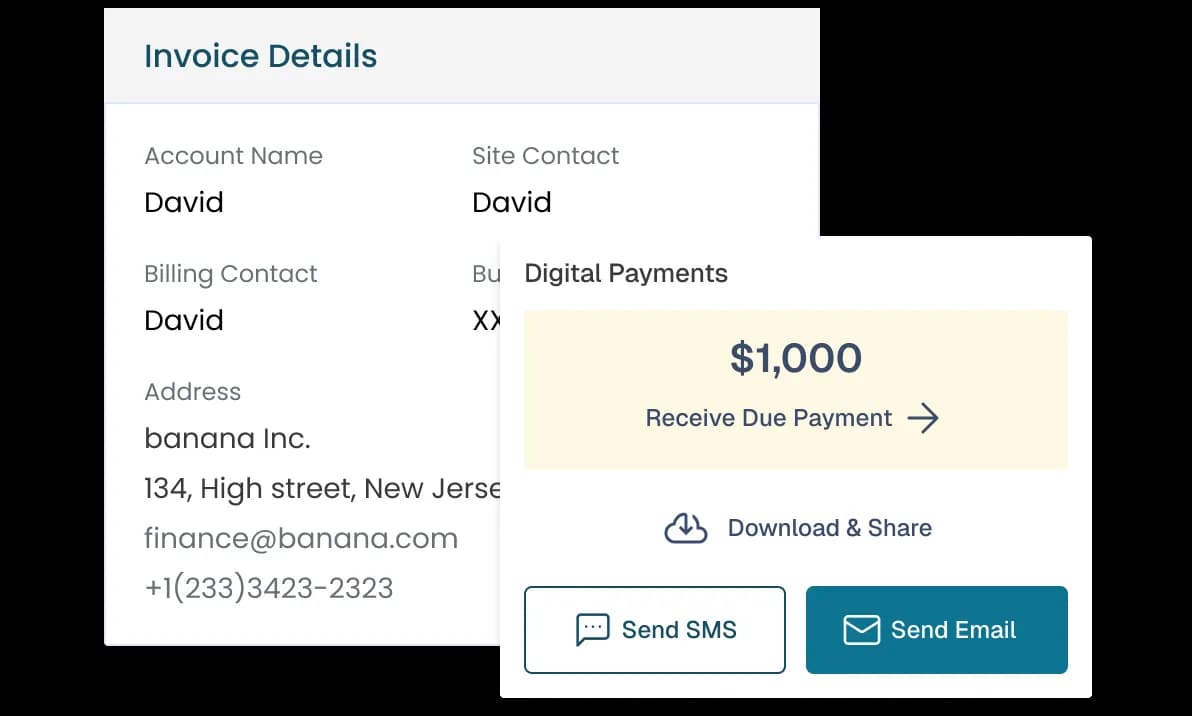
Task: Click the envelope icon on Send Email
Action: pos(861,630)
